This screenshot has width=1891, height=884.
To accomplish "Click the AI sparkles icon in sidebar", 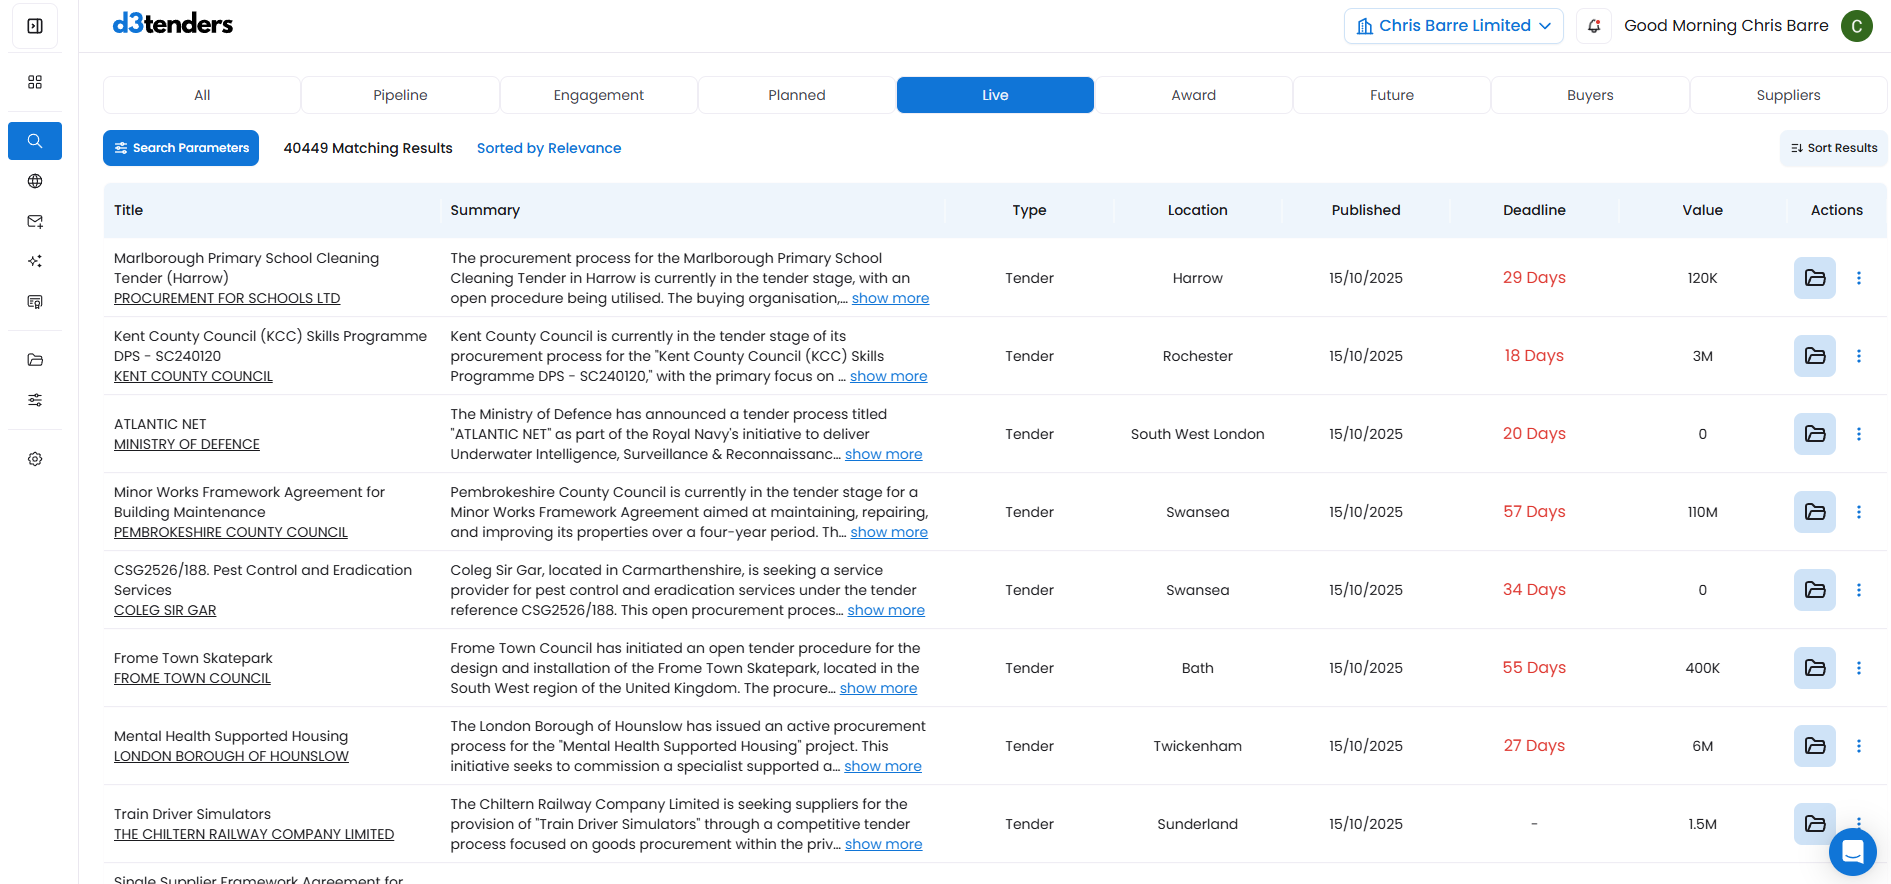I will coord(35,261).
